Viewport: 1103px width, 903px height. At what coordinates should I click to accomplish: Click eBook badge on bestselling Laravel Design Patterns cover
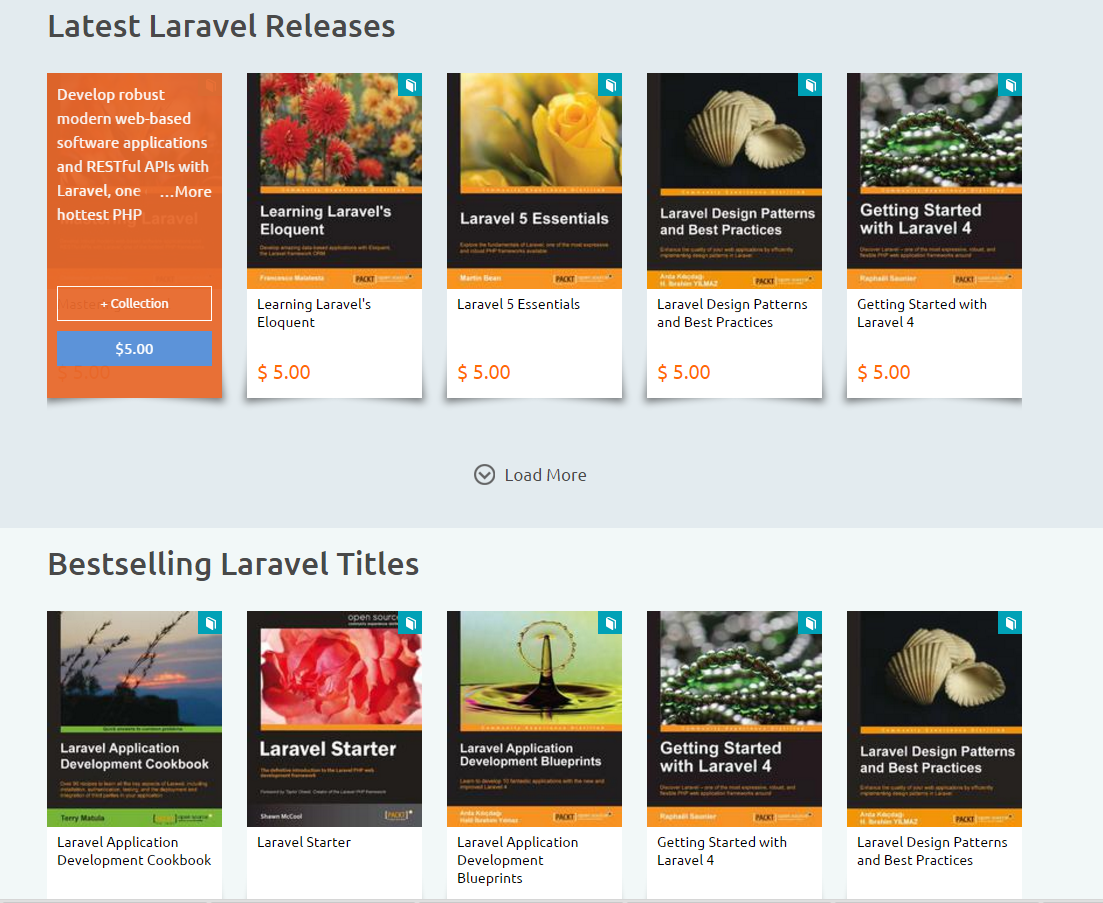(1010, 622)
